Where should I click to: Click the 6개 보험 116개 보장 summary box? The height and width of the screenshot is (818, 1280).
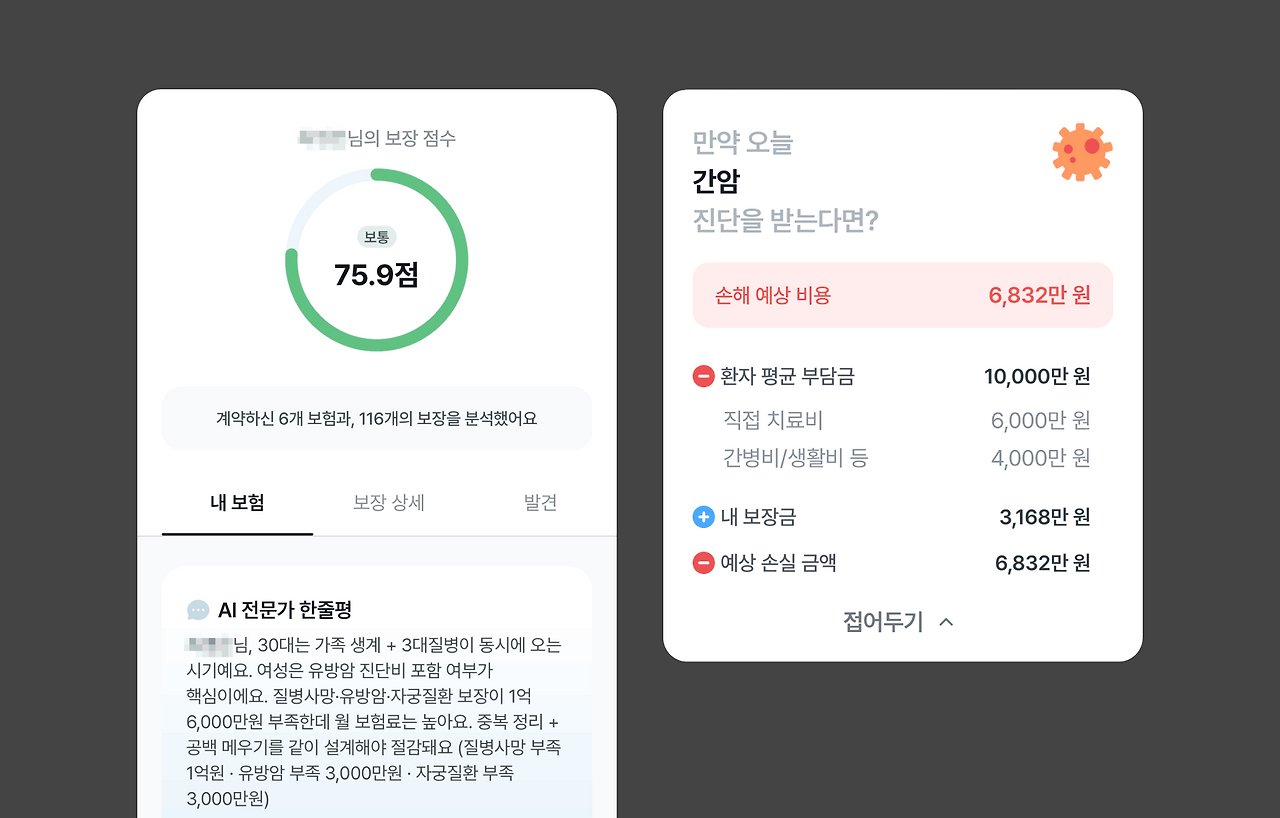(377, 418)
